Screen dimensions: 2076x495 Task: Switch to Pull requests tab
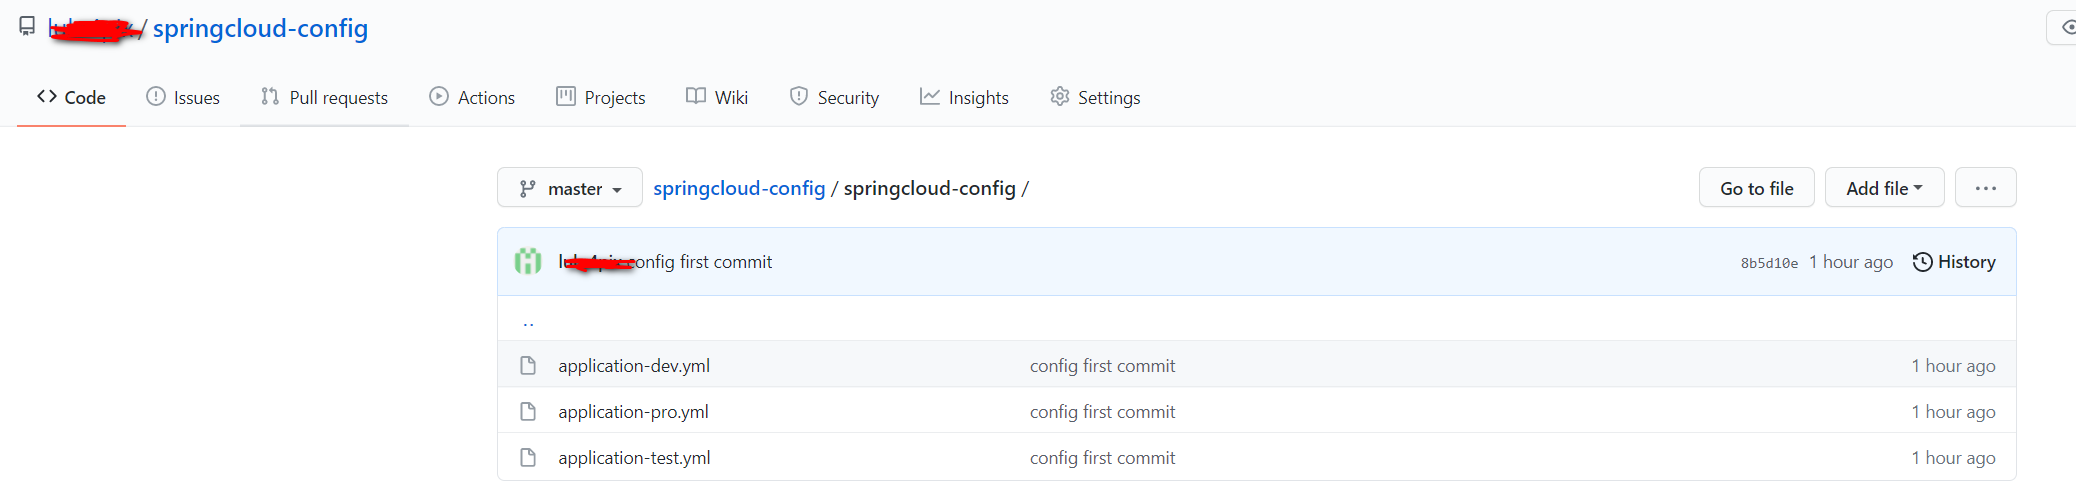click(324, 97)
